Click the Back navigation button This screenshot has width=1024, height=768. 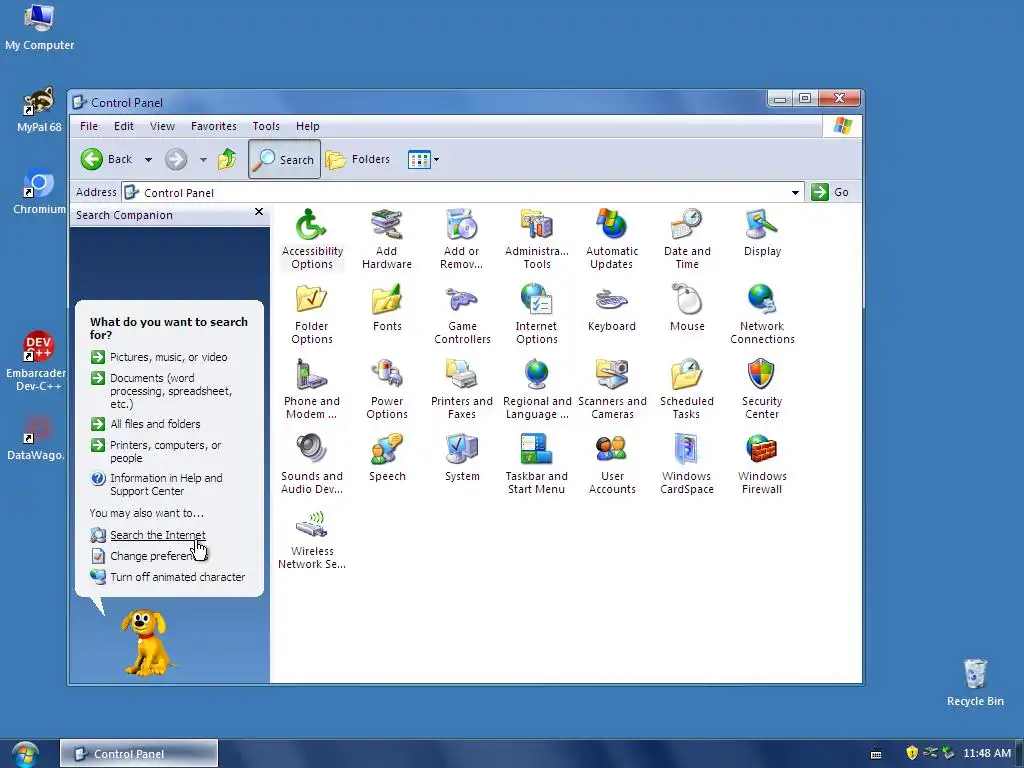click(x=108, y=159)
